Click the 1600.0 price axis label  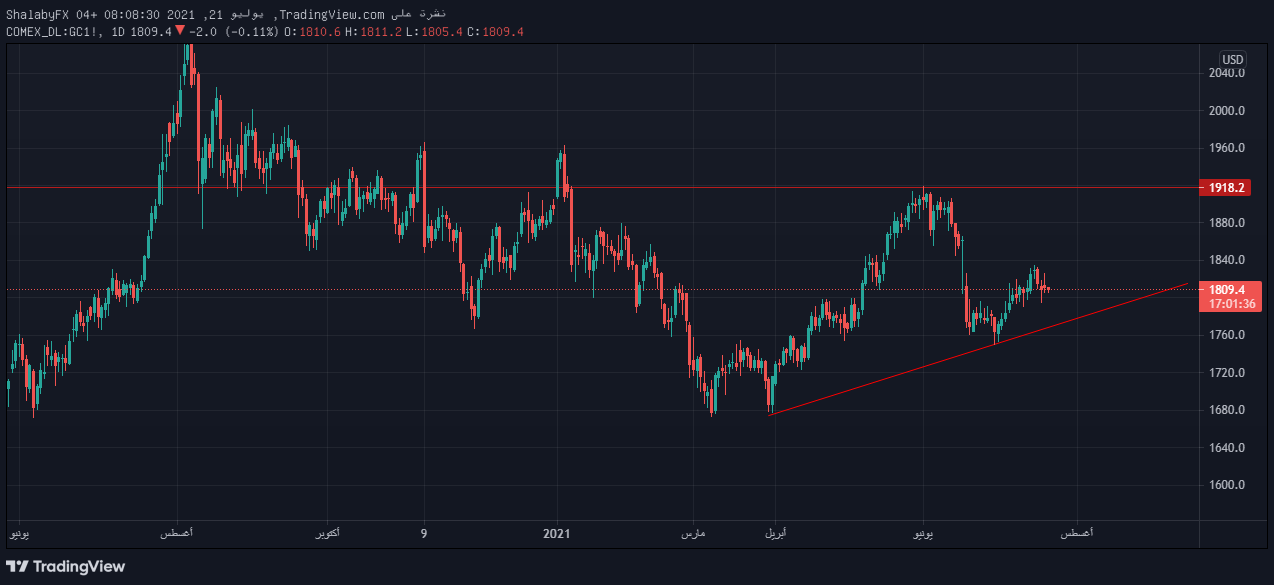click(1227, 485)
